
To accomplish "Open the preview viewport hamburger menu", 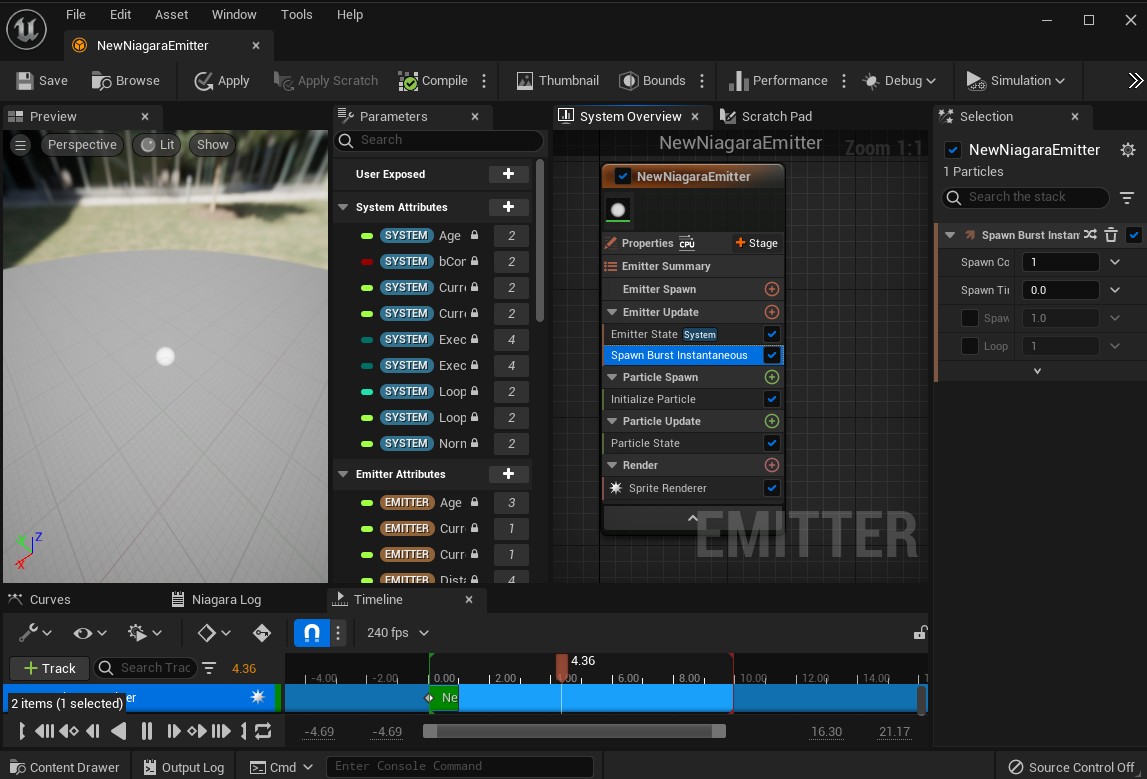I will (20, 145).
